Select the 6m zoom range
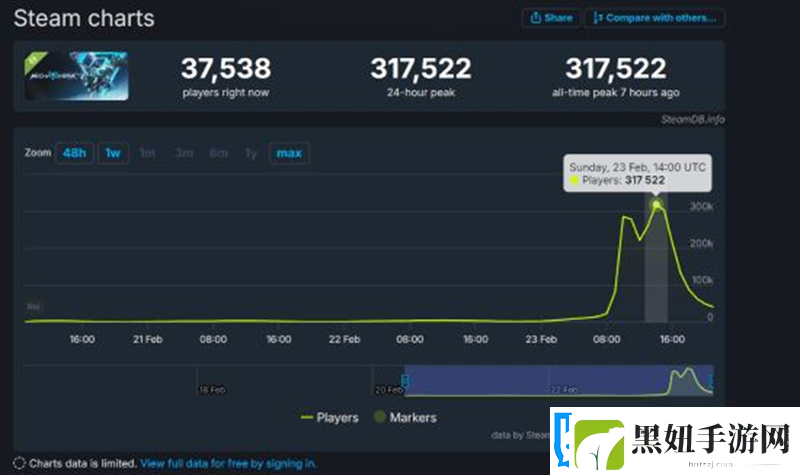The image size is (800, 475). tap(218, 153)
